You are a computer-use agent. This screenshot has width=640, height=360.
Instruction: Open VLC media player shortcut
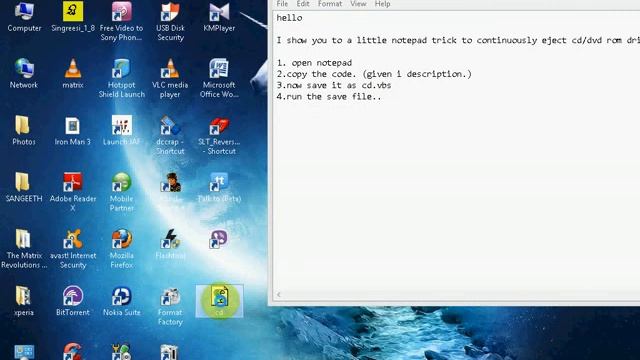click(x=170, y=78)
